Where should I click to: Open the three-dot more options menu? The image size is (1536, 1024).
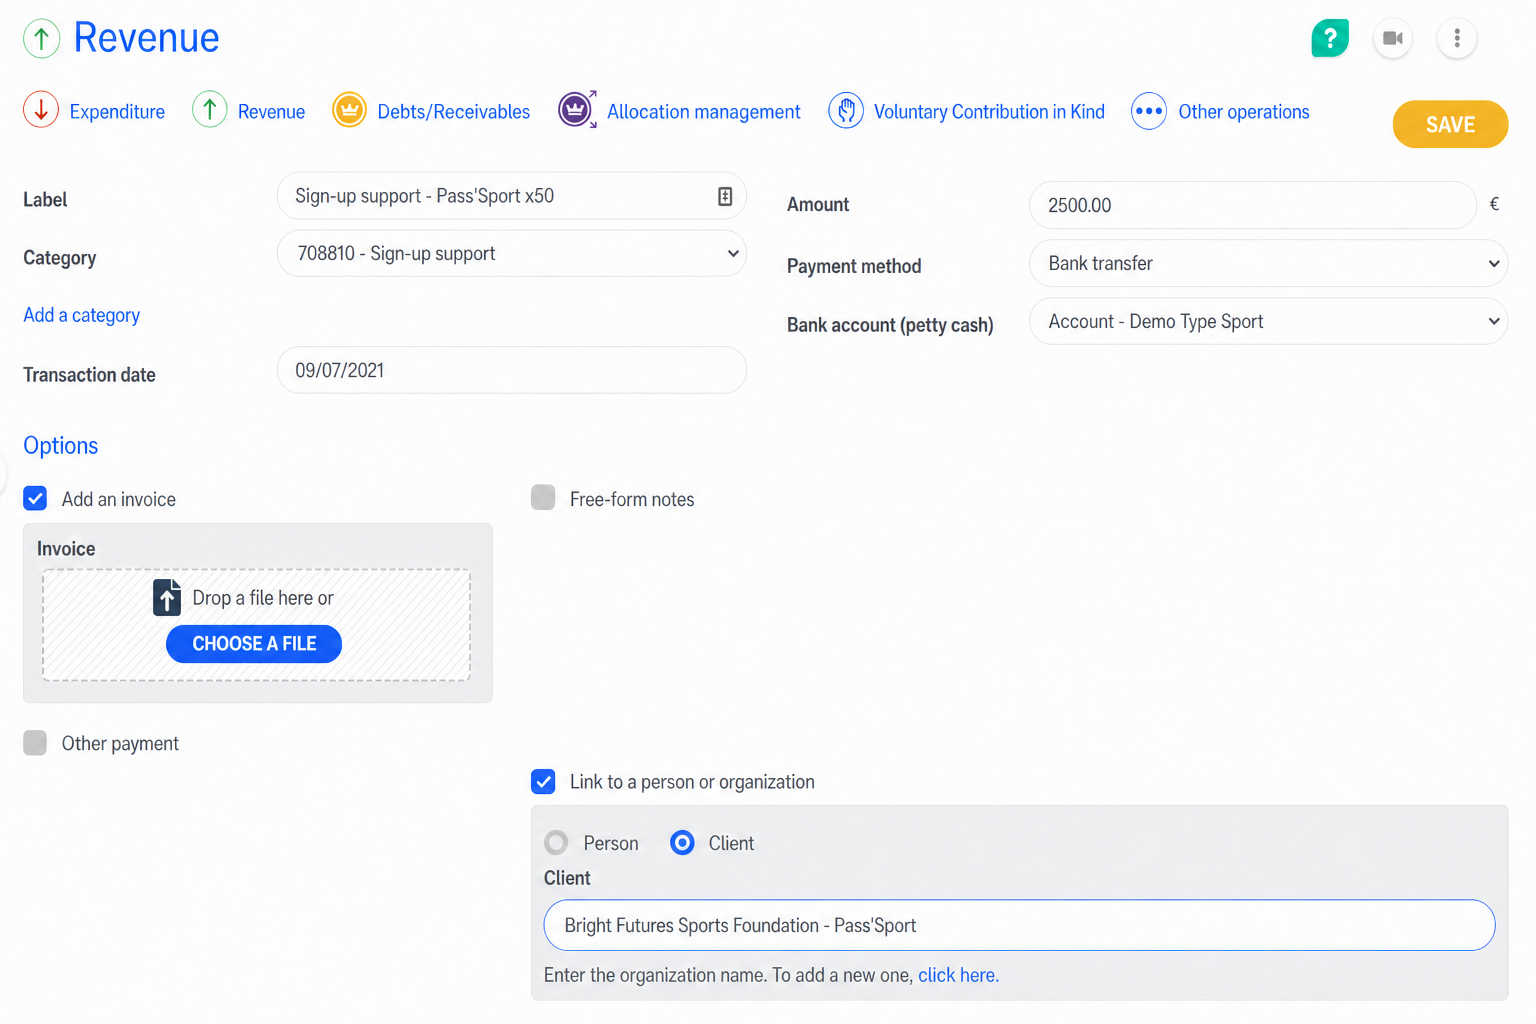(x=1457, y=38)
